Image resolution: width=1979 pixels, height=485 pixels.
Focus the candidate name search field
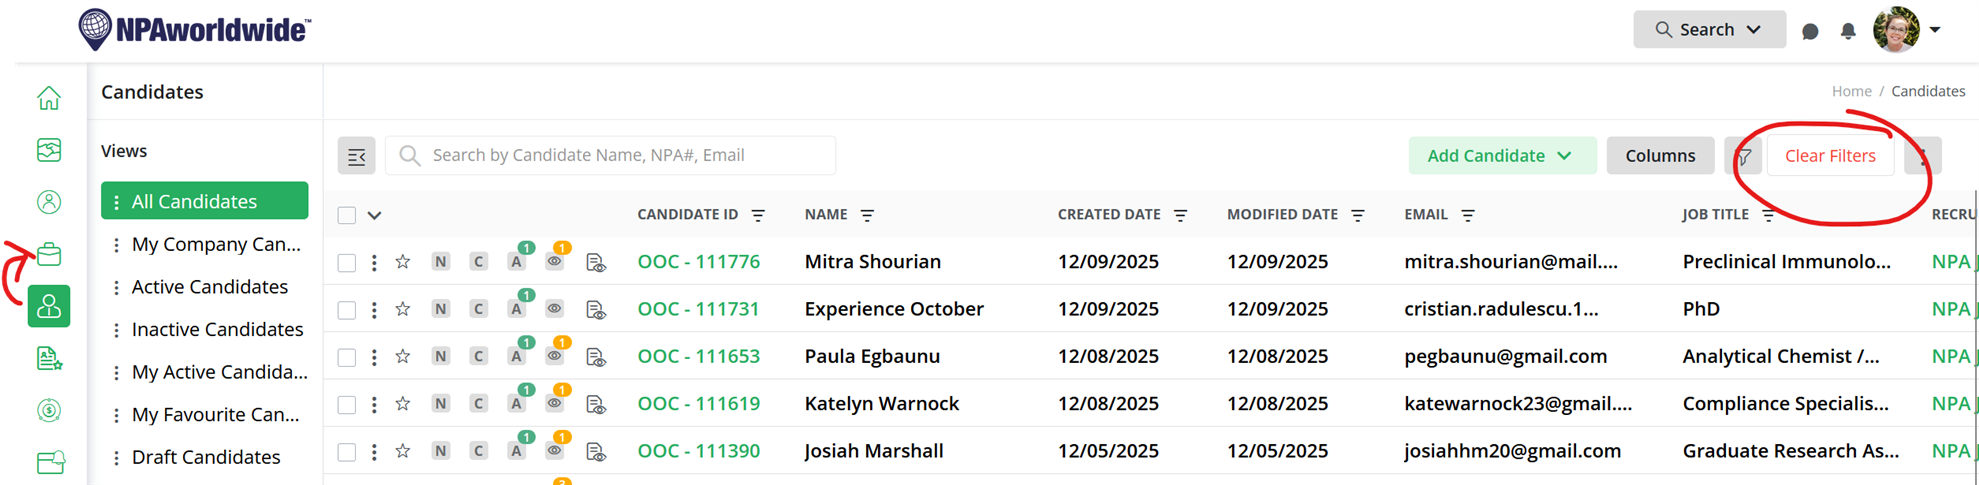point(611,156)
